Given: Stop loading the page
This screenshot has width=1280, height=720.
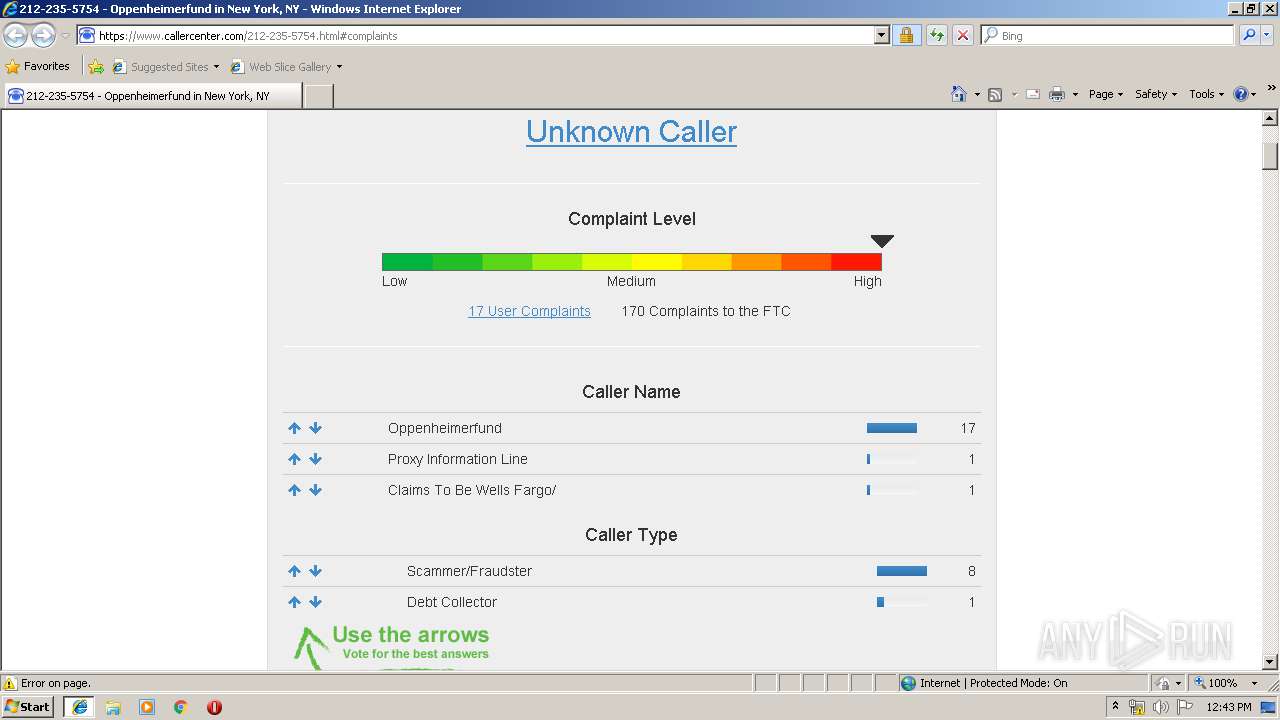Looking at the screenshot, I should click(963, 35).
